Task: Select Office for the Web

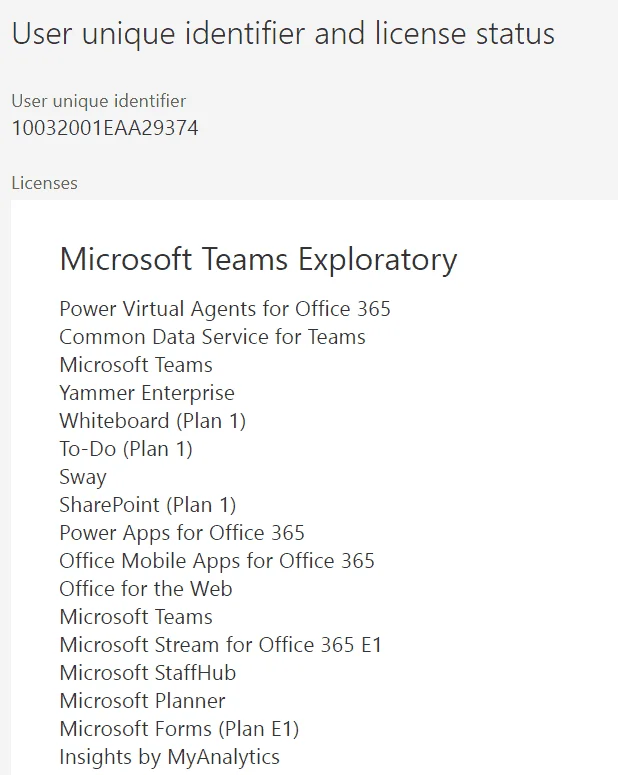Action: [146, 589]
